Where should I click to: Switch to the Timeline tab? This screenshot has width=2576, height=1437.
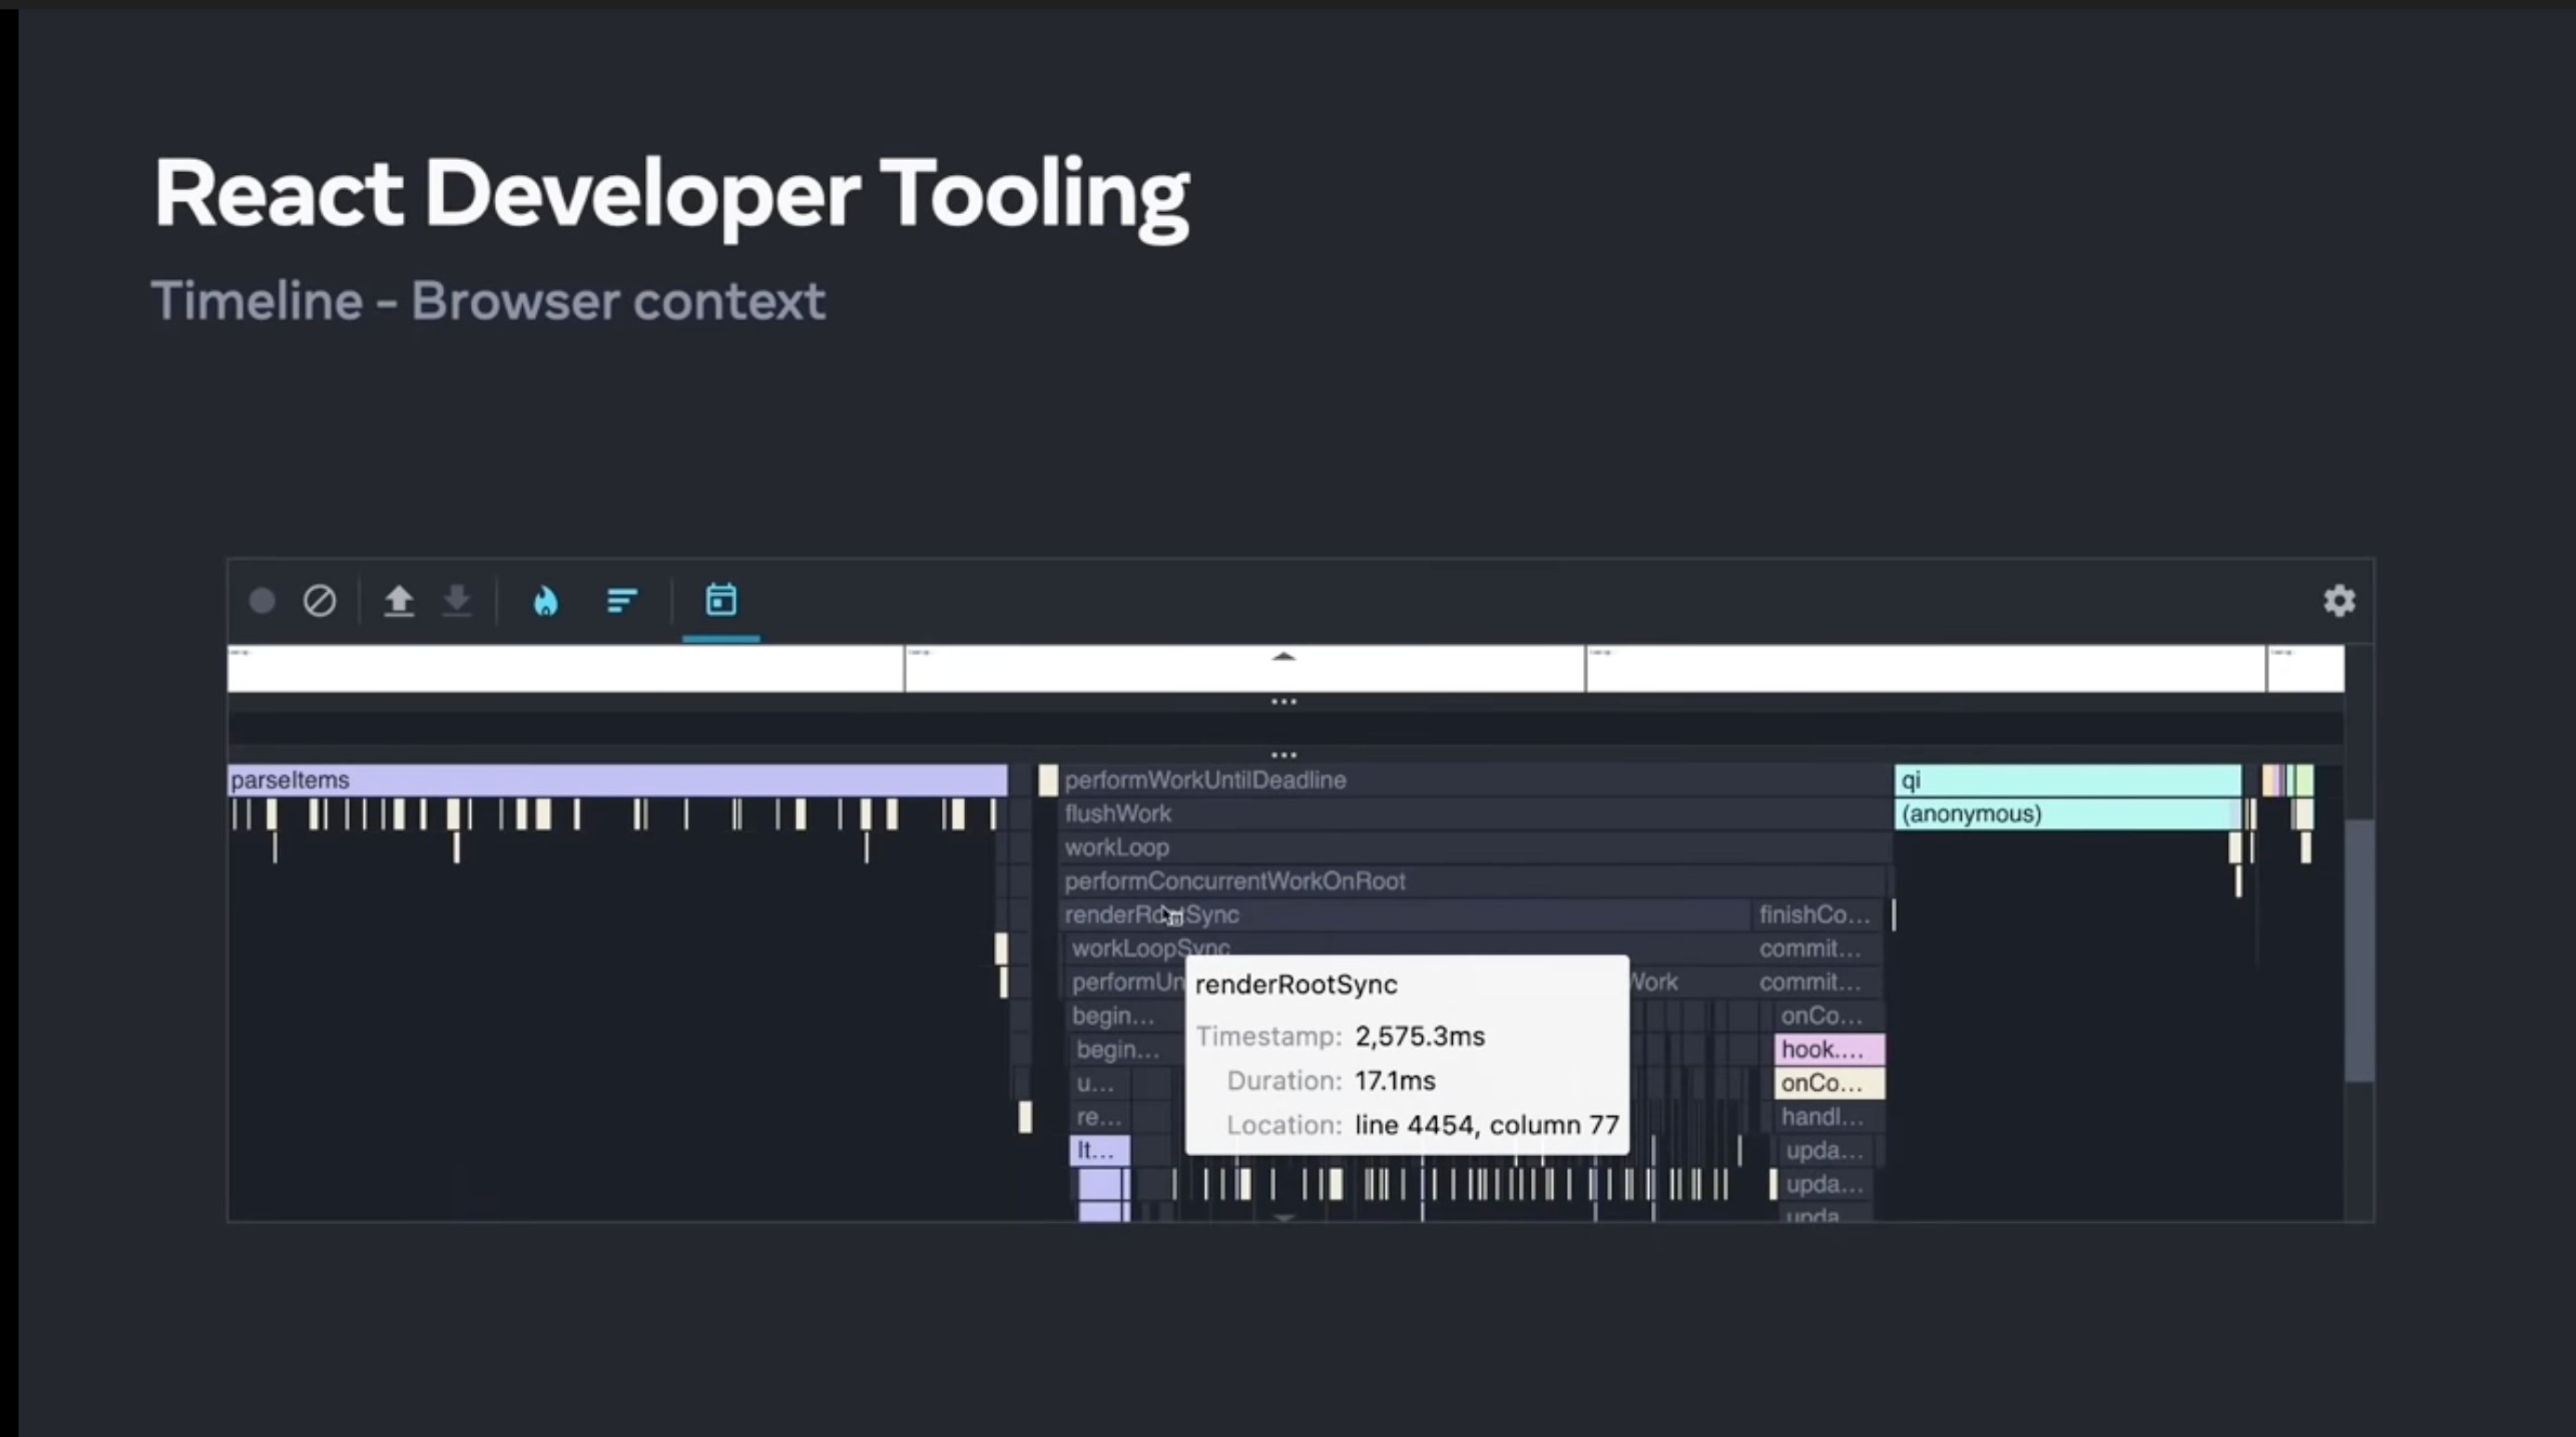click(x=721, y=601)
